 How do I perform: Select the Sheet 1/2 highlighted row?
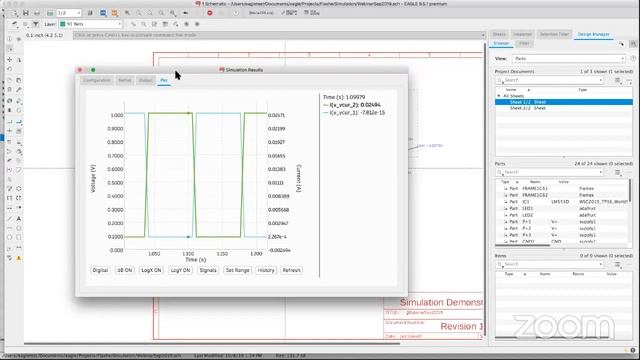click(564, 102)
